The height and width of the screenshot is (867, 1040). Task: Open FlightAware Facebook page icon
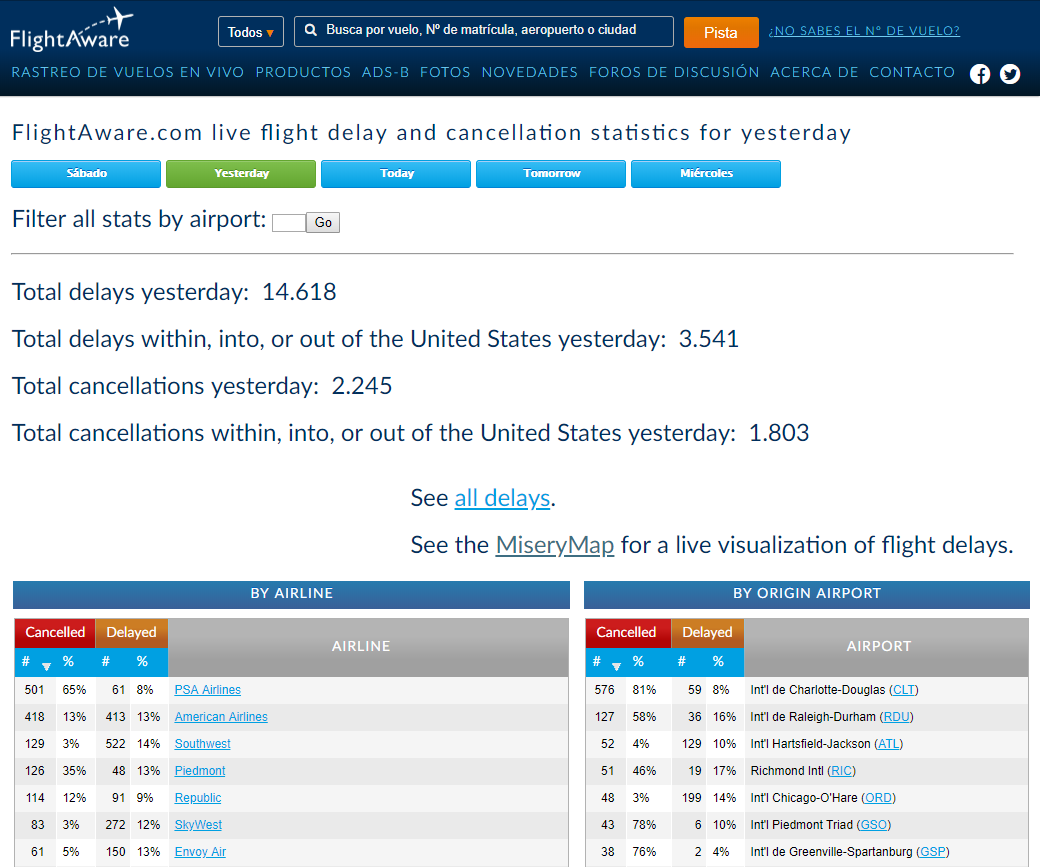[980, 74]
